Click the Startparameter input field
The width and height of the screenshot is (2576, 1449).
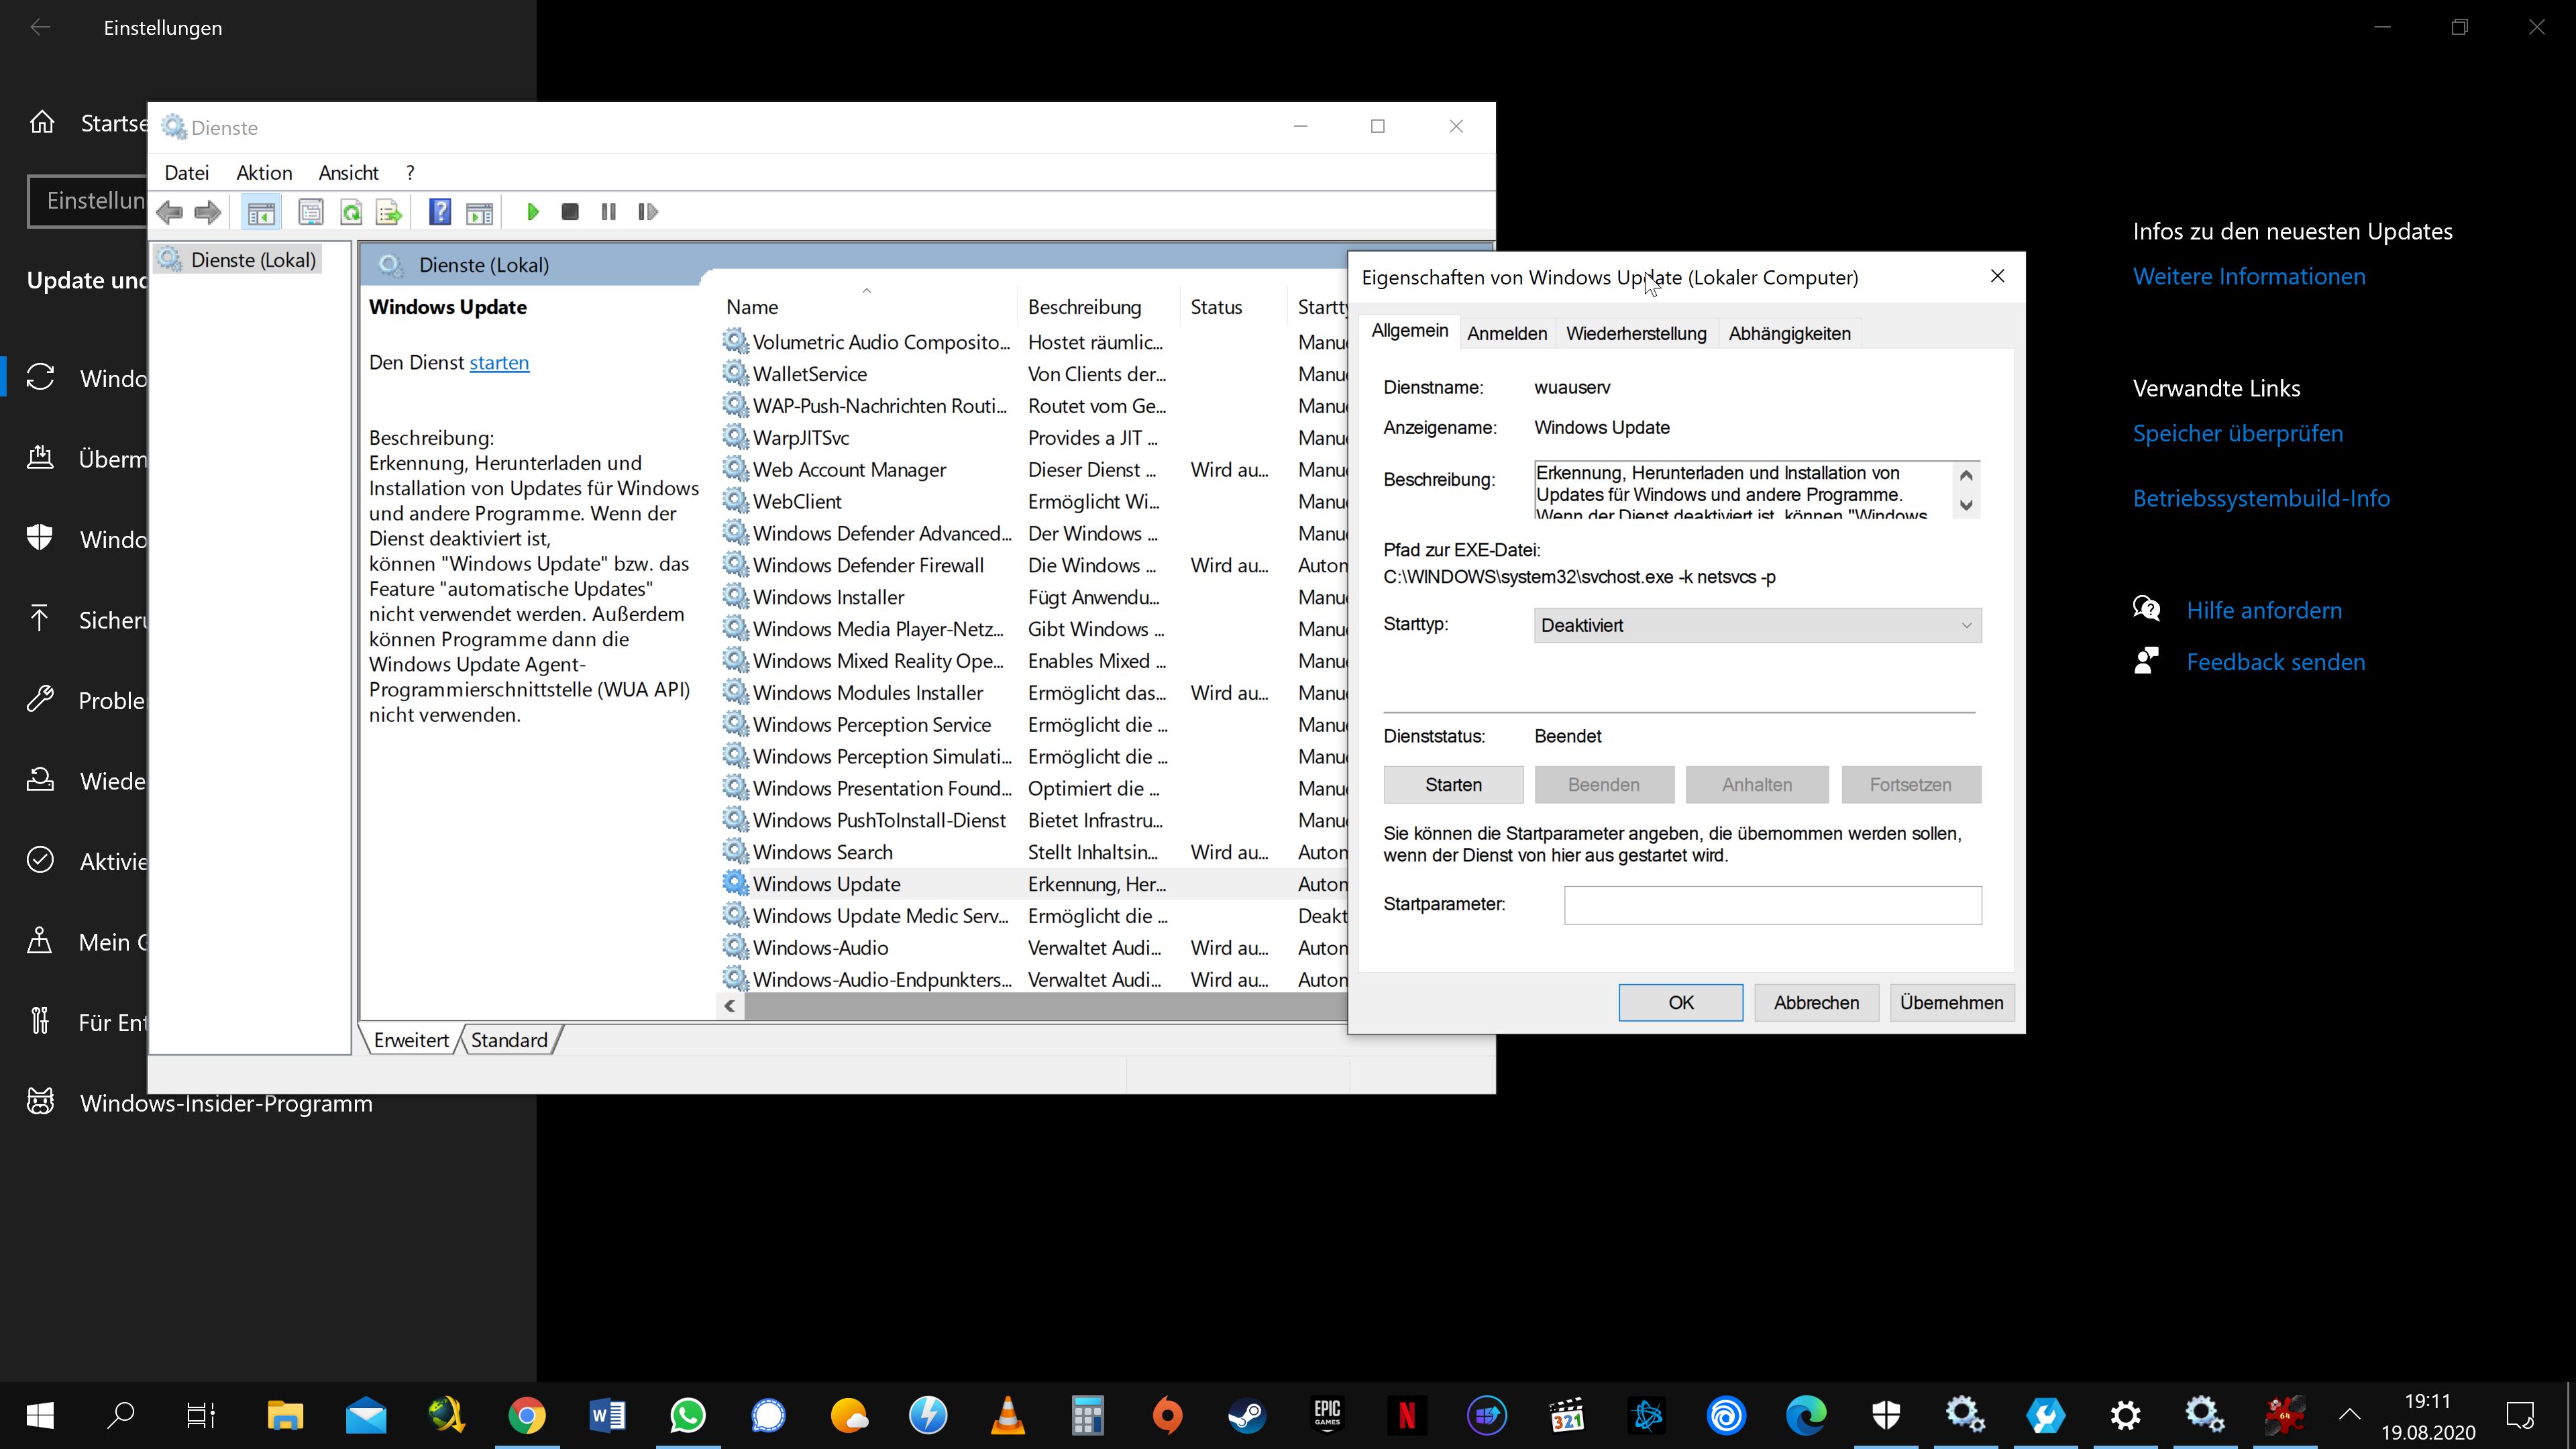point(1772,905)
